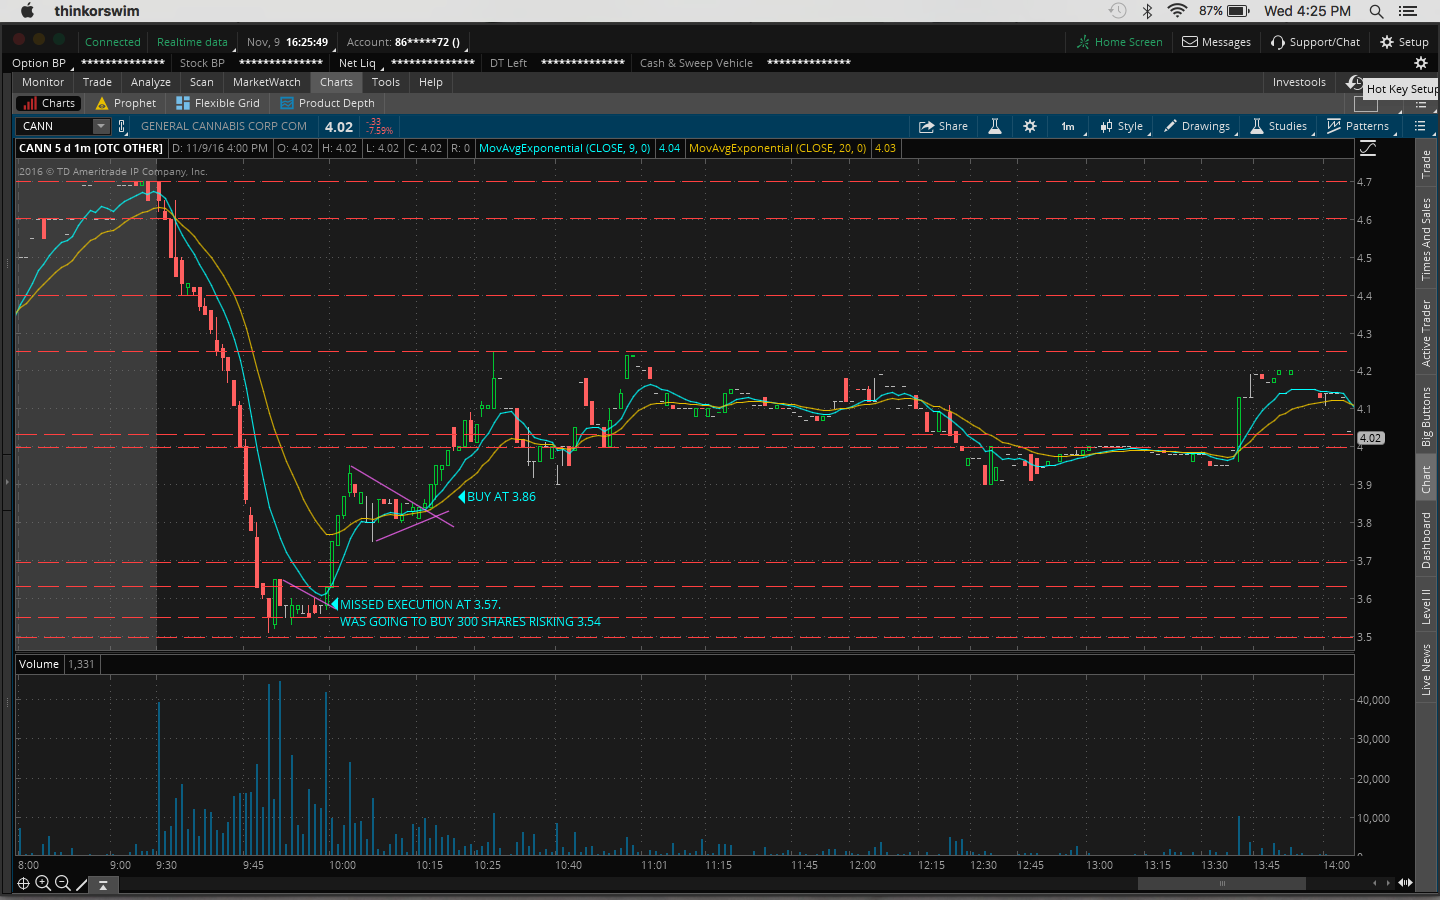This screenshot has height=900, width=1440.
Task: Open the account info gear icon
Action: tap(1420, 63)
